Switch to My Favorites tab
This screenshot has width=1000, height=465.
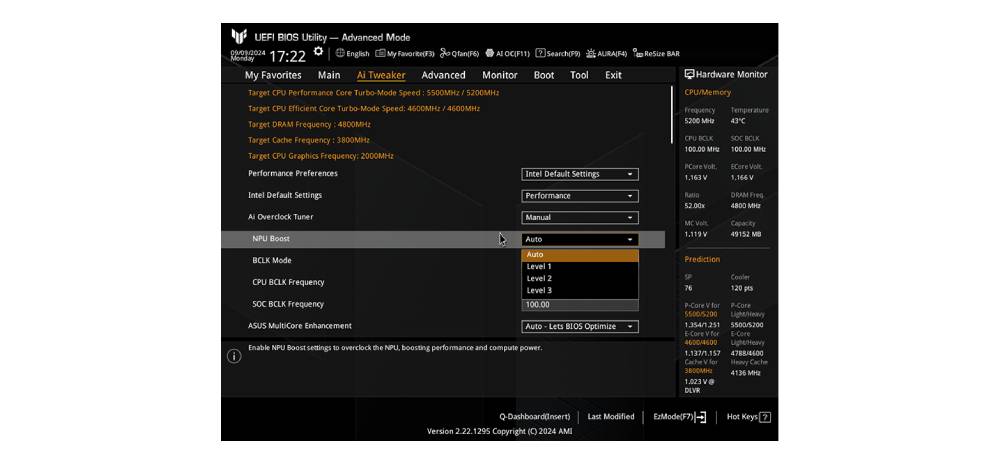(x=273, y=75)
